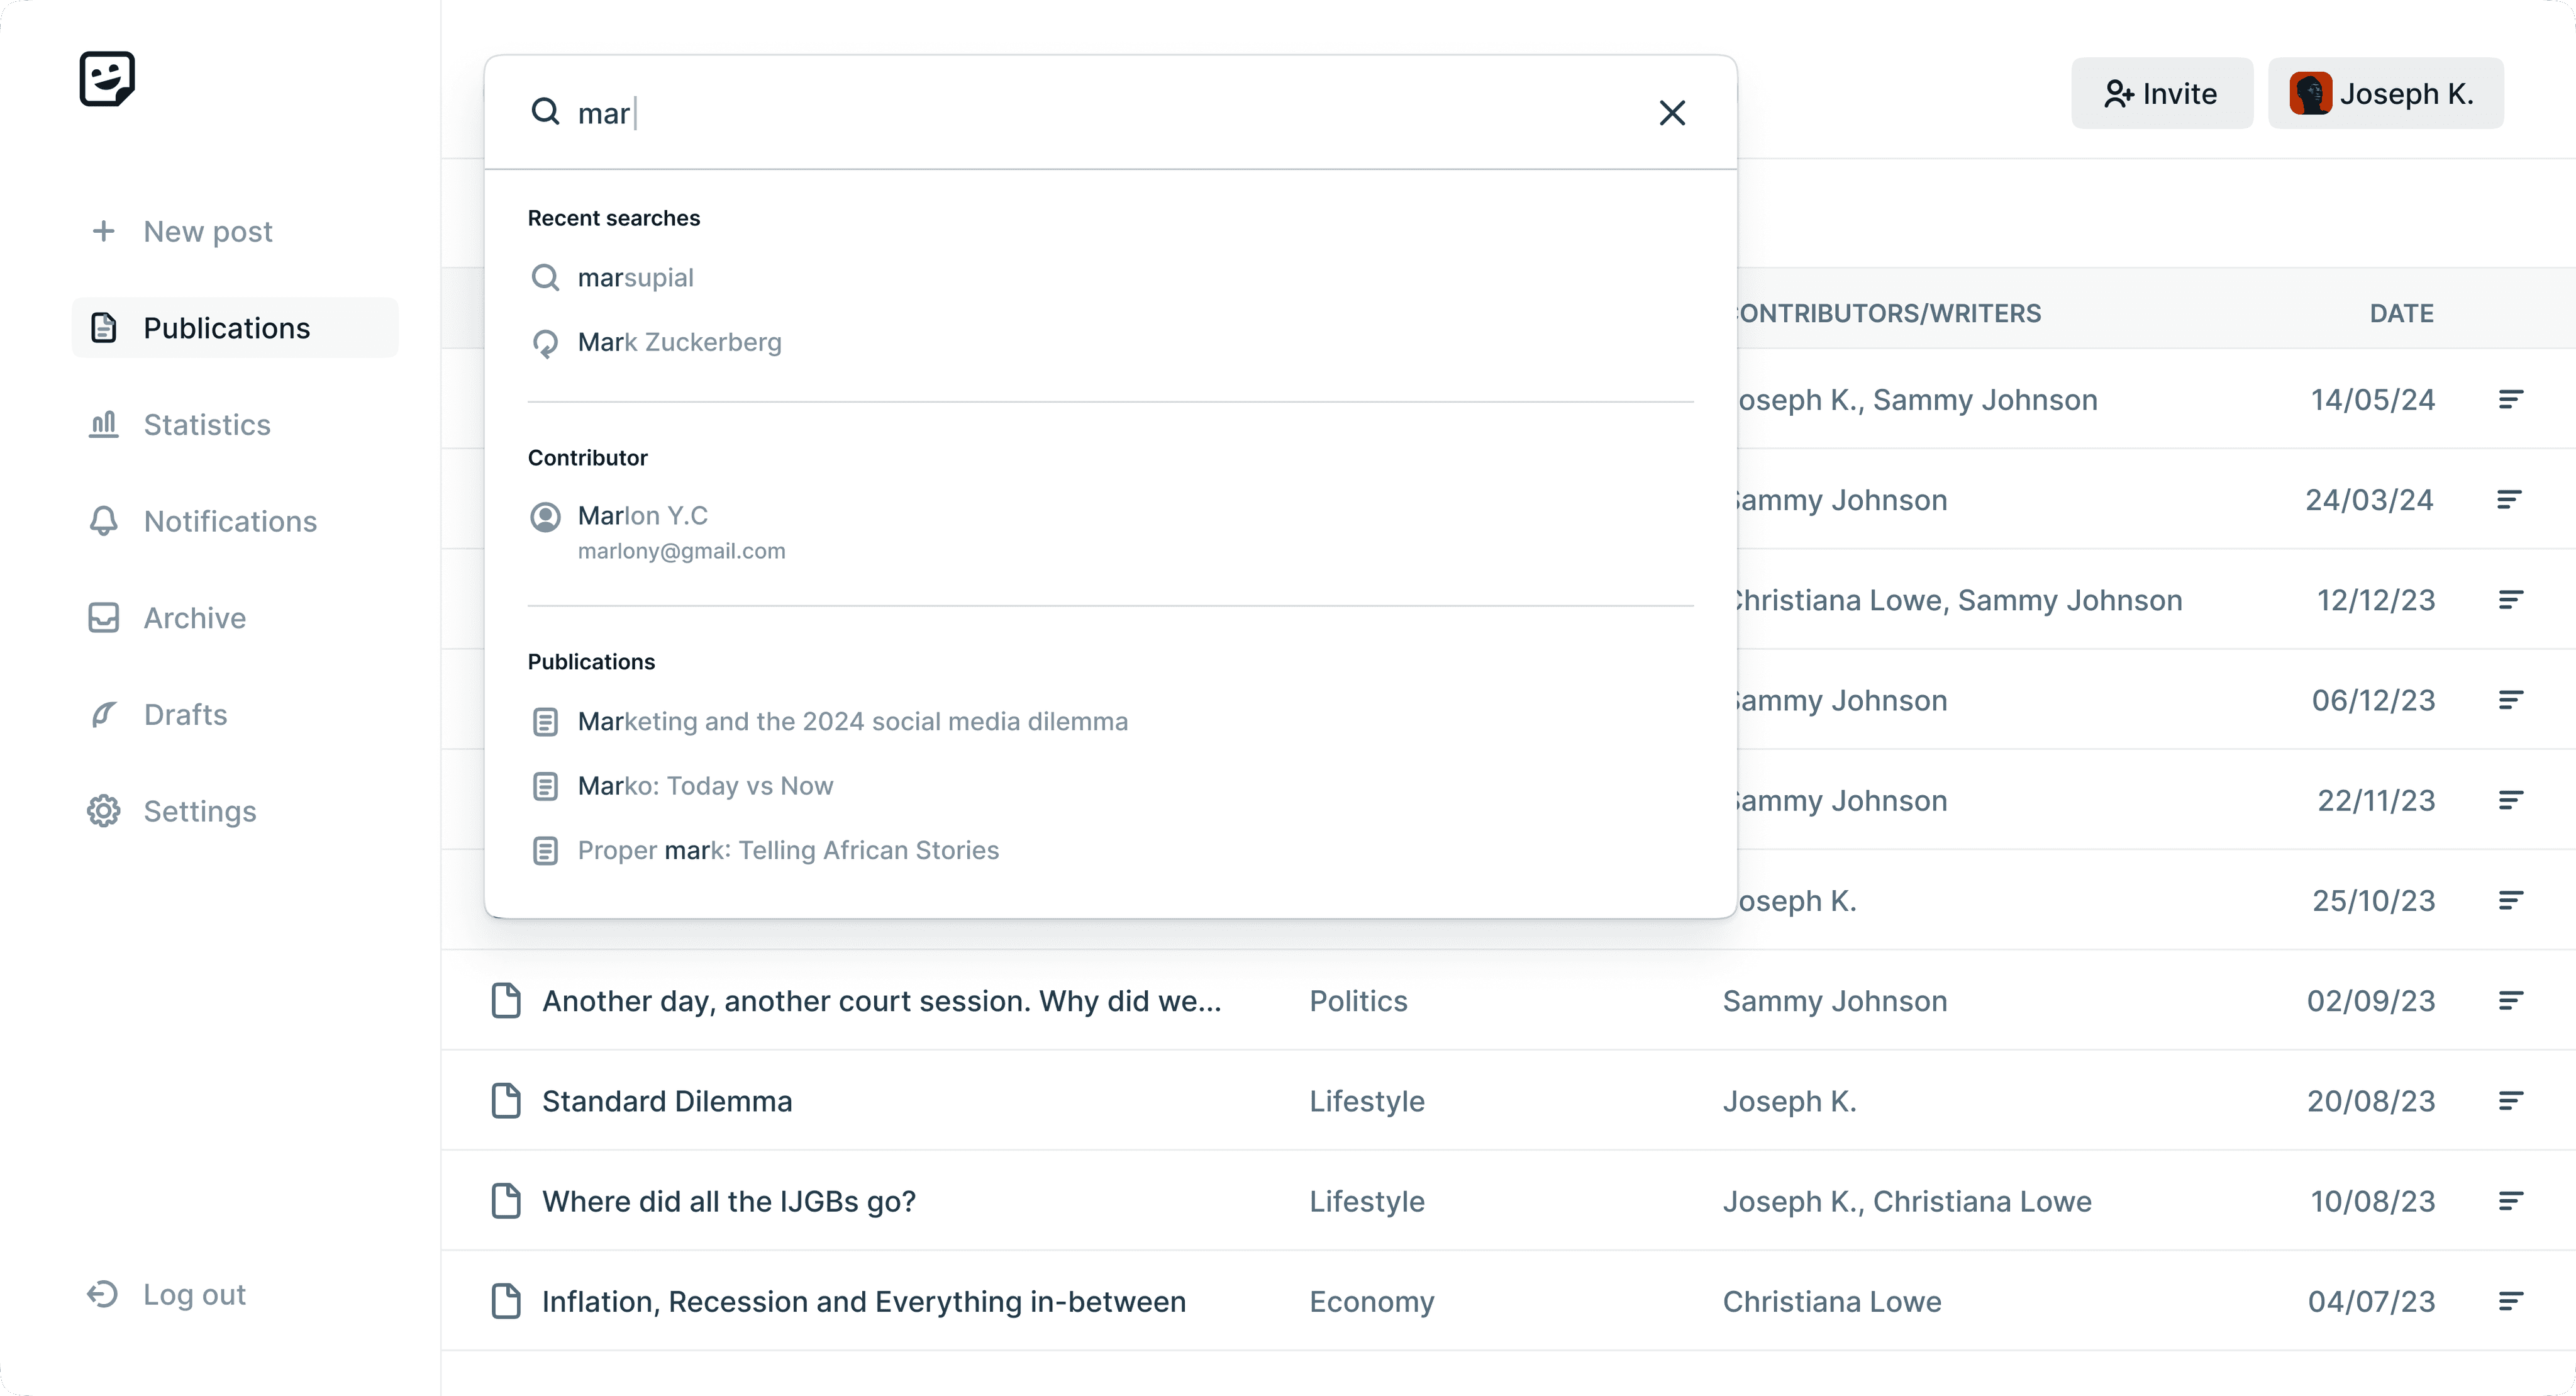Viewport: 2576px width, 1396px height.
Task: Go to the Archive section
Action: tap(194, 618)
